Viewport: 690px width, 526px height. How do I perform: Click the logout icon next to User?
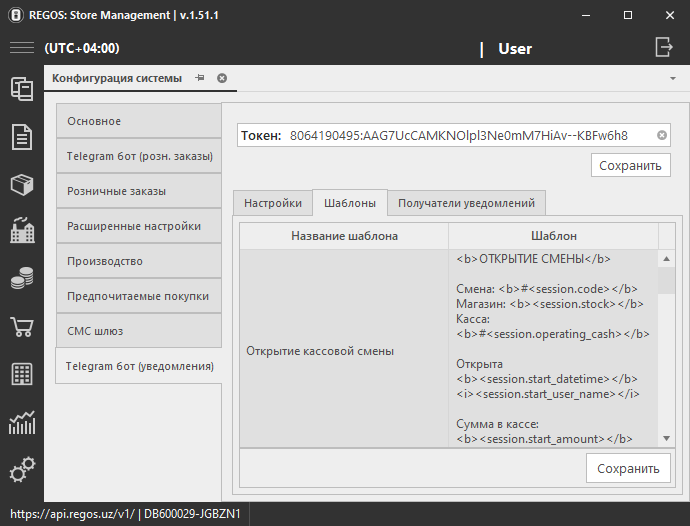pyautogui.click(x=664, y=47)
